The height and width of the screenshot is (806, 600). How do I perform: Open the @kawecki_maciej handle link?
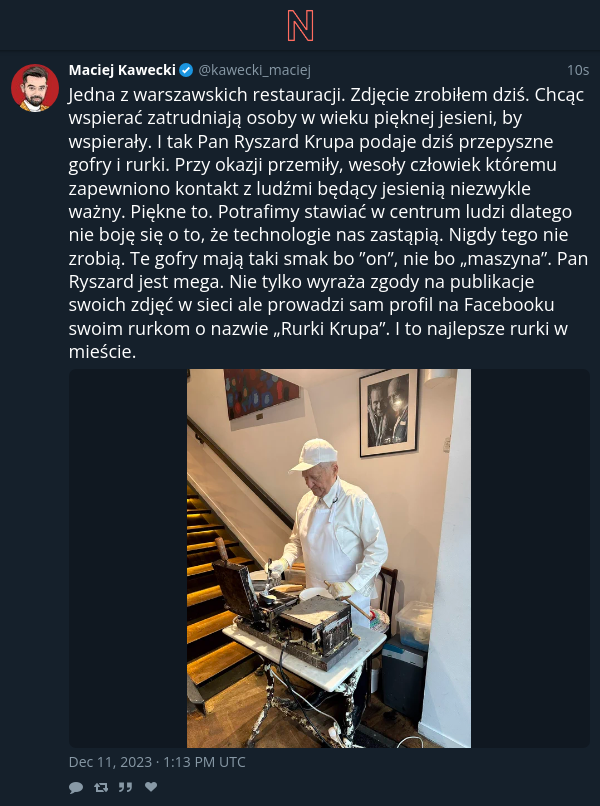(254, 70)
